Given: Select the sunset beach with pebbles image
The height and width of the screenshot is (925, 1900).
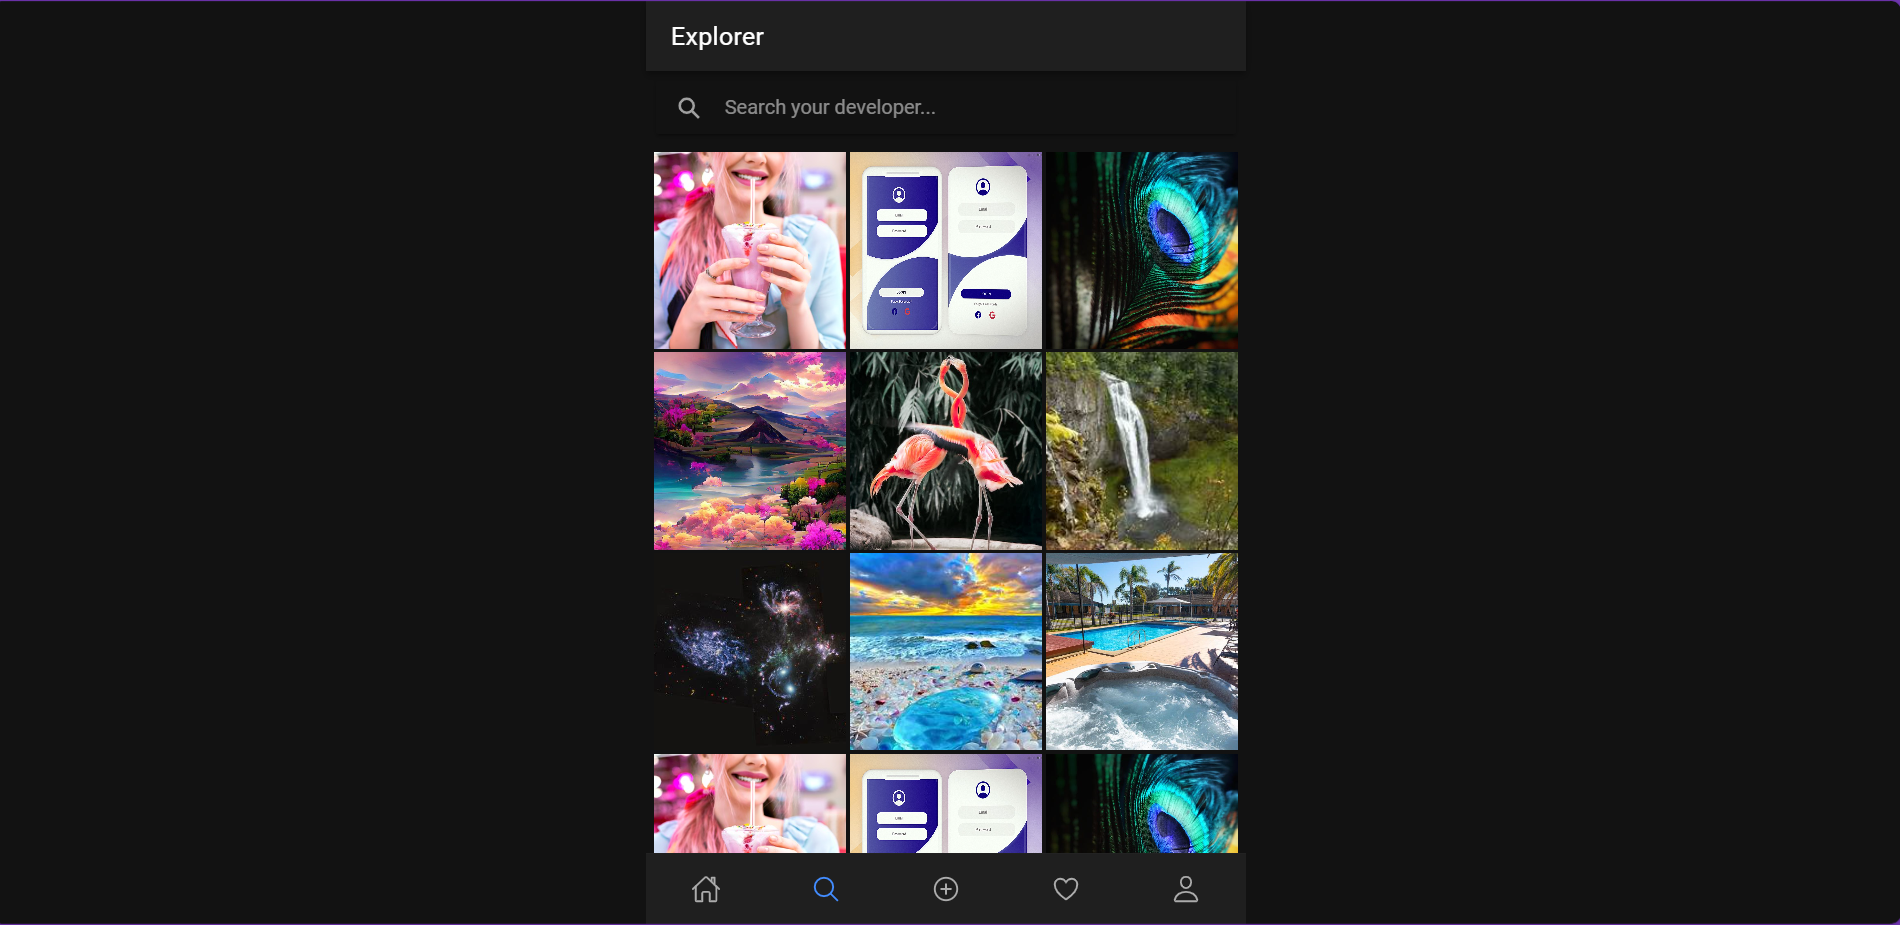Looking at the screenshot, I should 946,651.
